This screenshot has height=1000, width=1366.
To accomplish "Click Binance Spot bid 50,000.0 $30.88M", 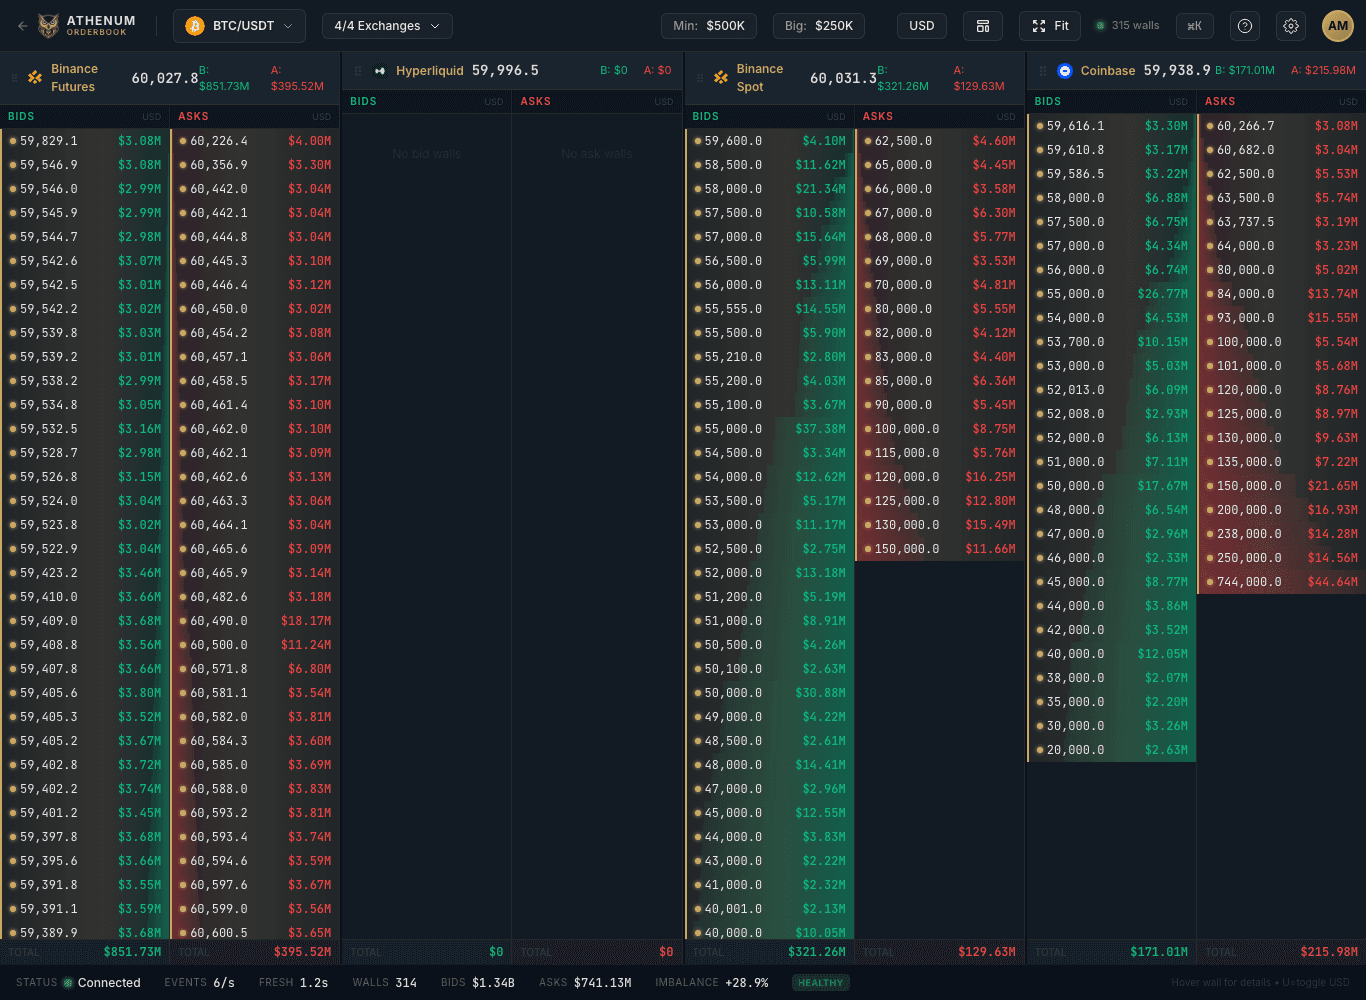I will [770, 693].
